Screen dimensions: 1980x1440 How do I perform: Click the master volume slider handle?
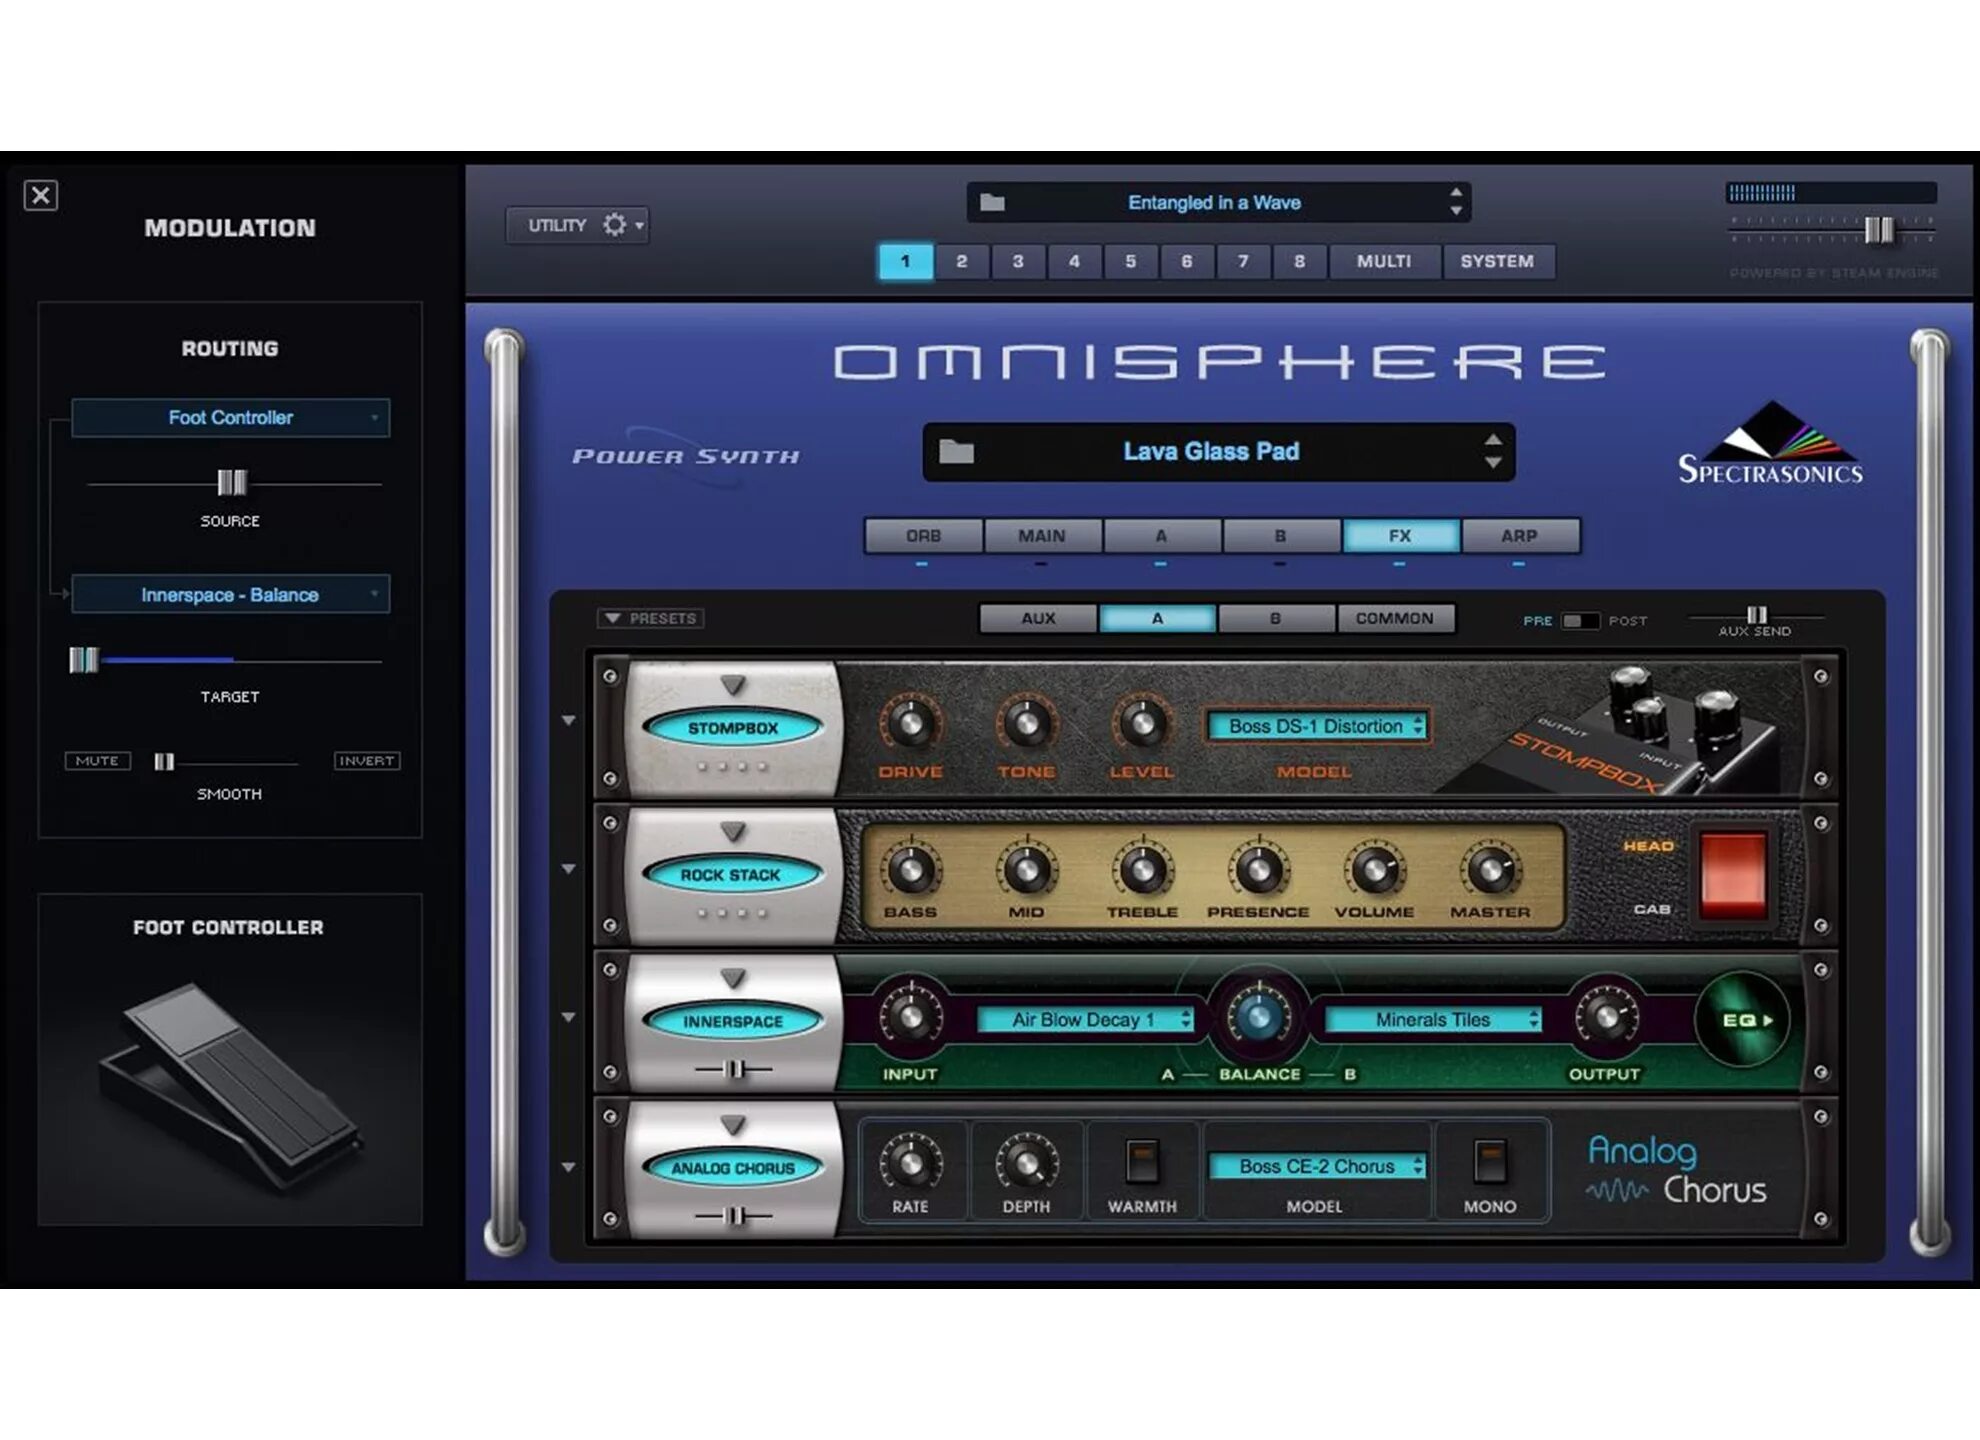click(1879, 230)
